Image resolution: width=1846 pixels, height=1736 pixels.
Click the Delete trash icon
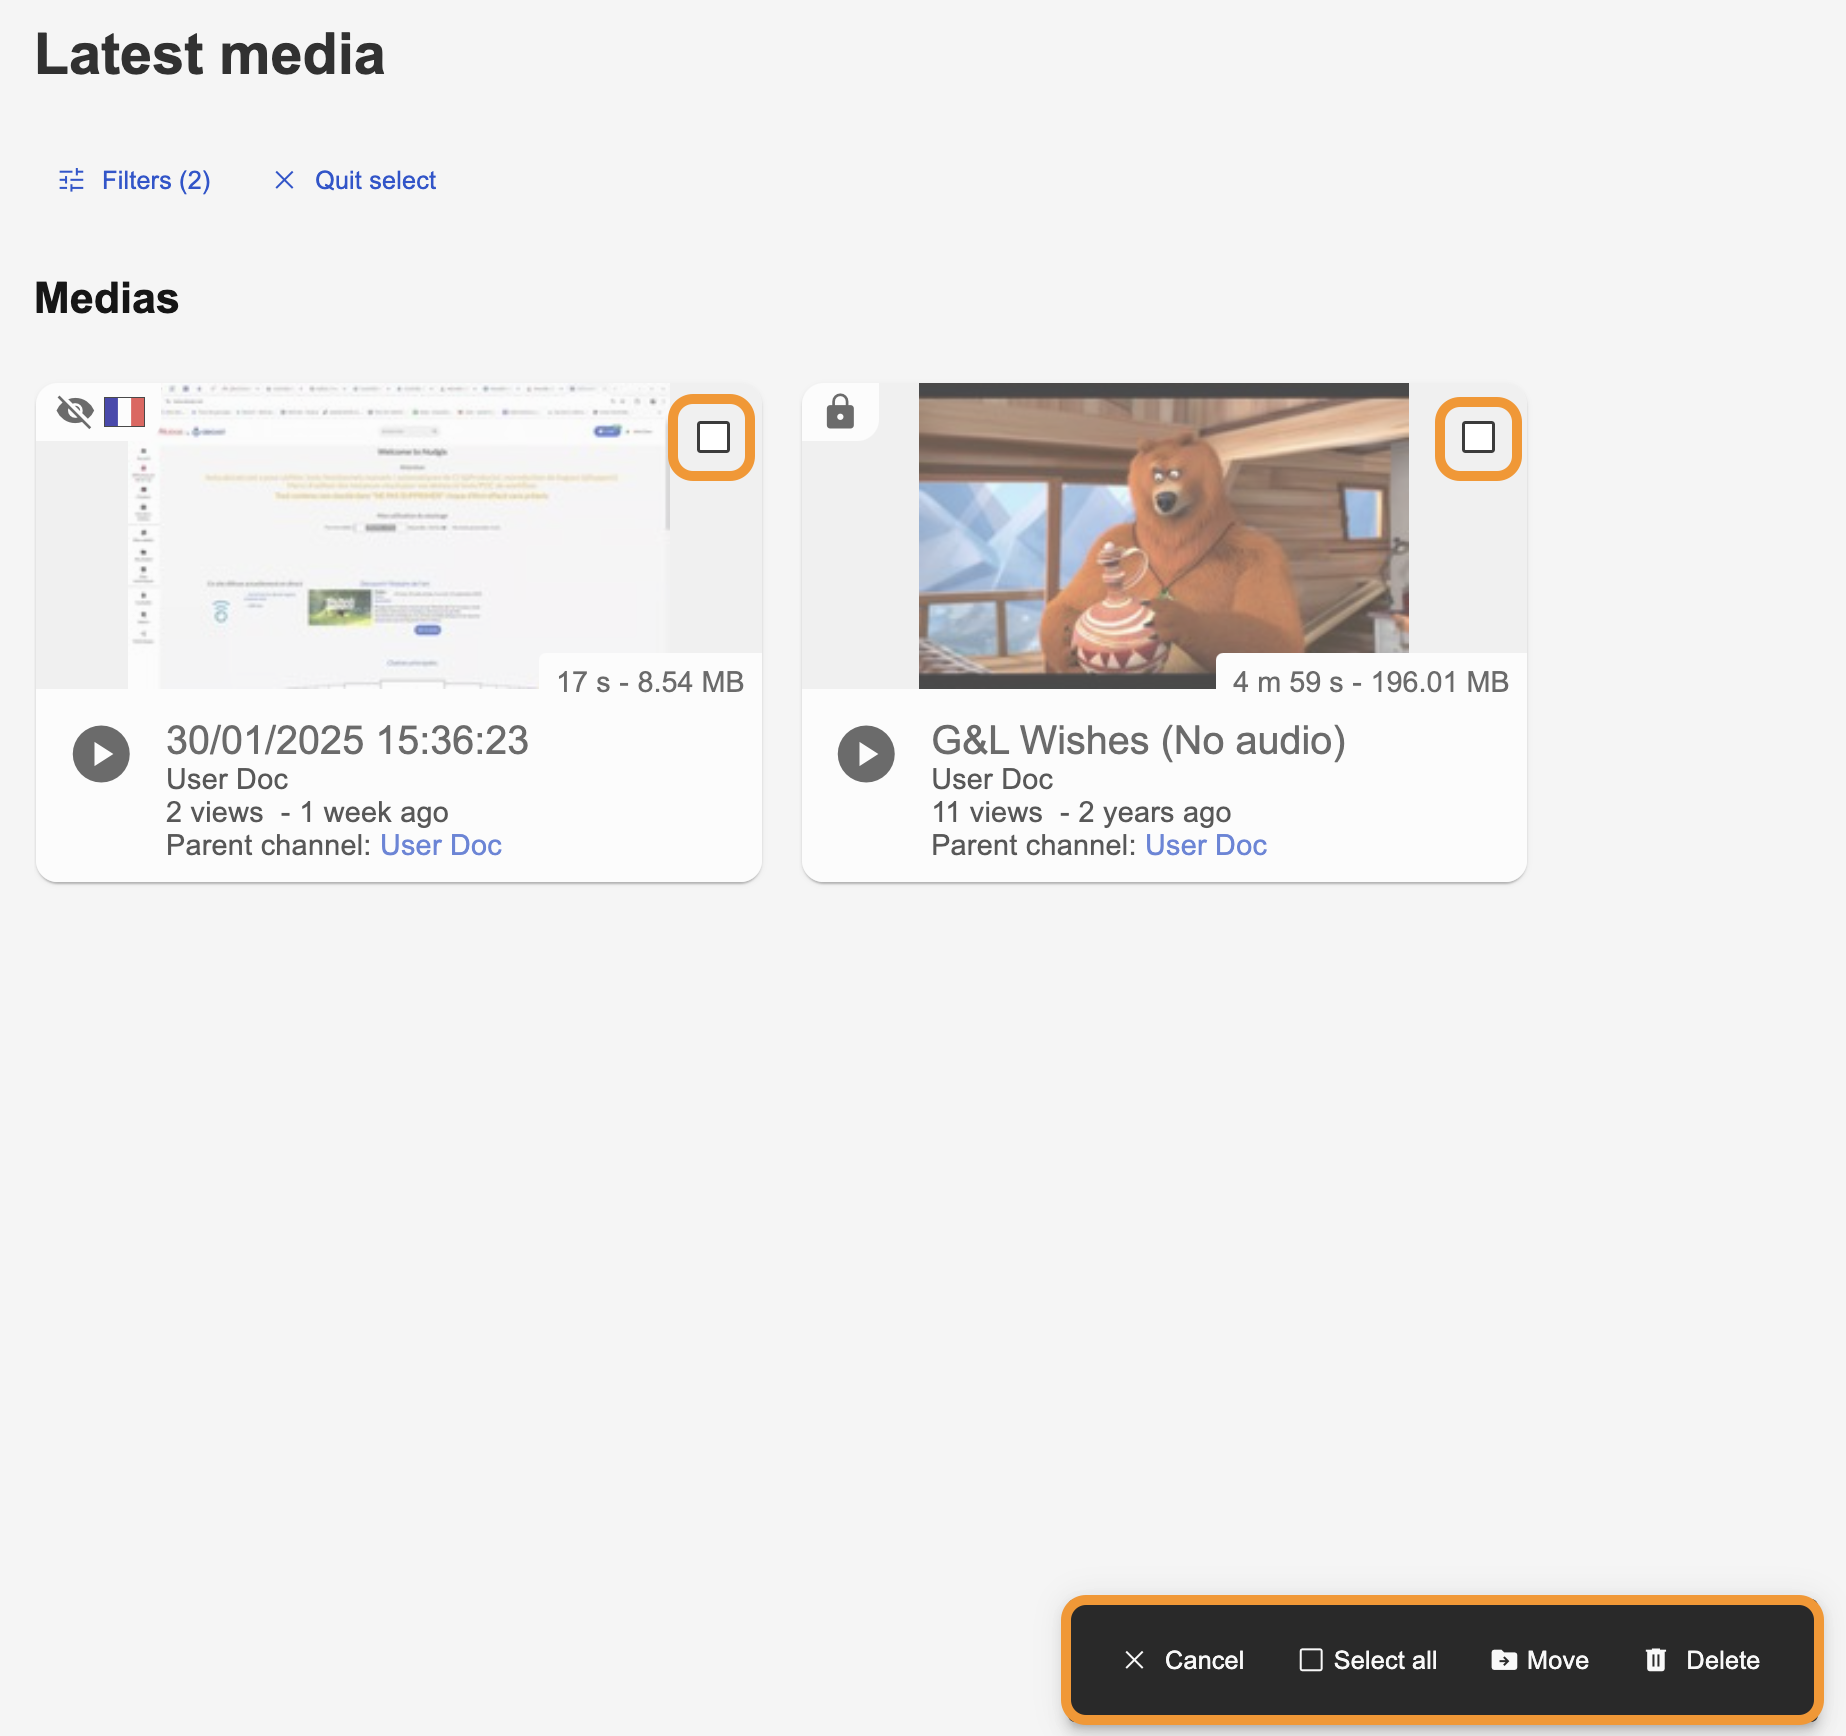click(x=1656, y=1660)
